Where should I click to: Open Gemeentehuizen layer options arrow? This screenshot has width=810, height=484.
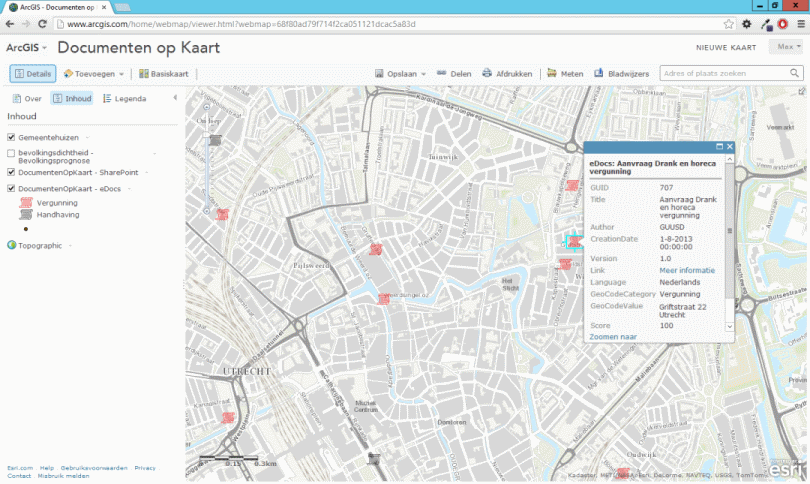coord(87,137)
